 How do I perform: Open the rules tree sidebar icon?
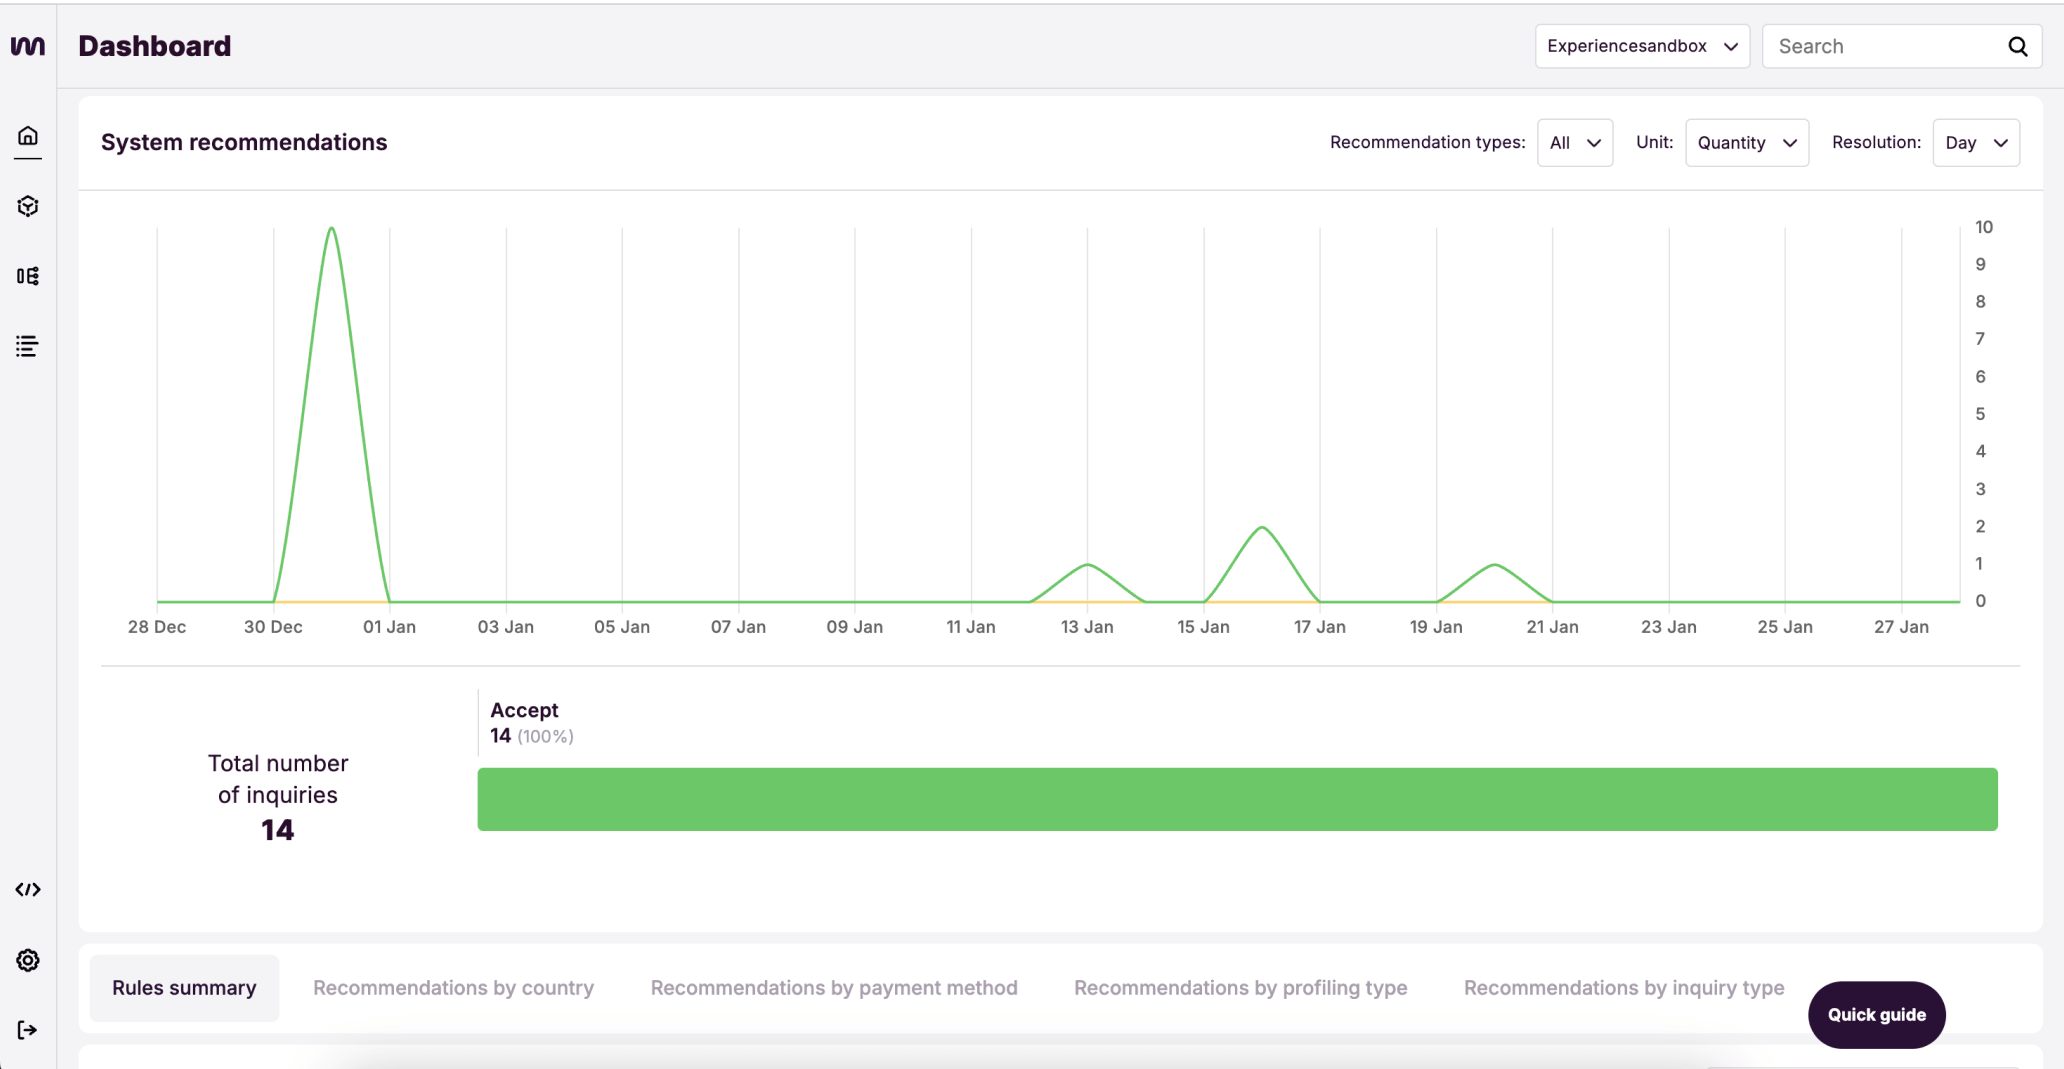pyautogui.click(x=28, y=276)
